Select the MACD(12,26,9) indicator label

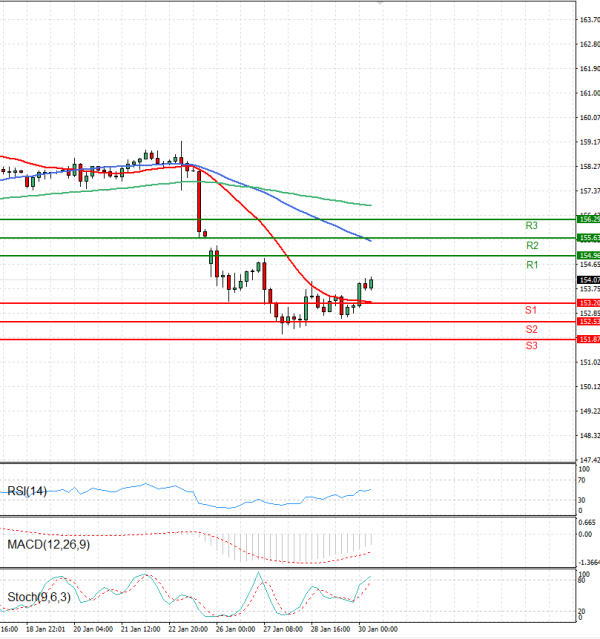click(x=45, y=544)
